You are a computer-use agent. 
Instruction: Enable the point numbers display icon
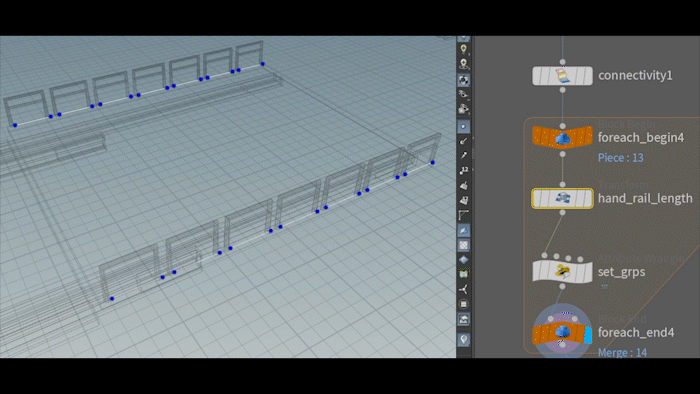coord(463,170)
